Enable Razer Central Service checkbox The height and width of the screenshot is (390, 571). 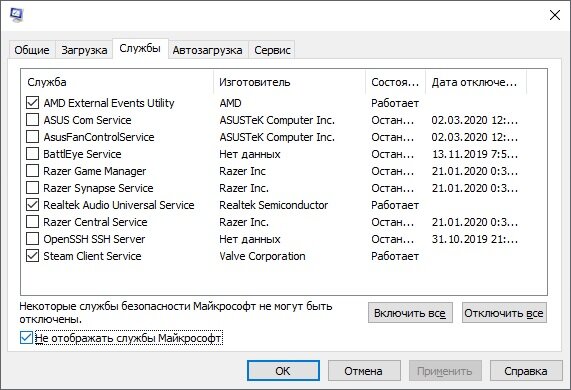[32, 222]
